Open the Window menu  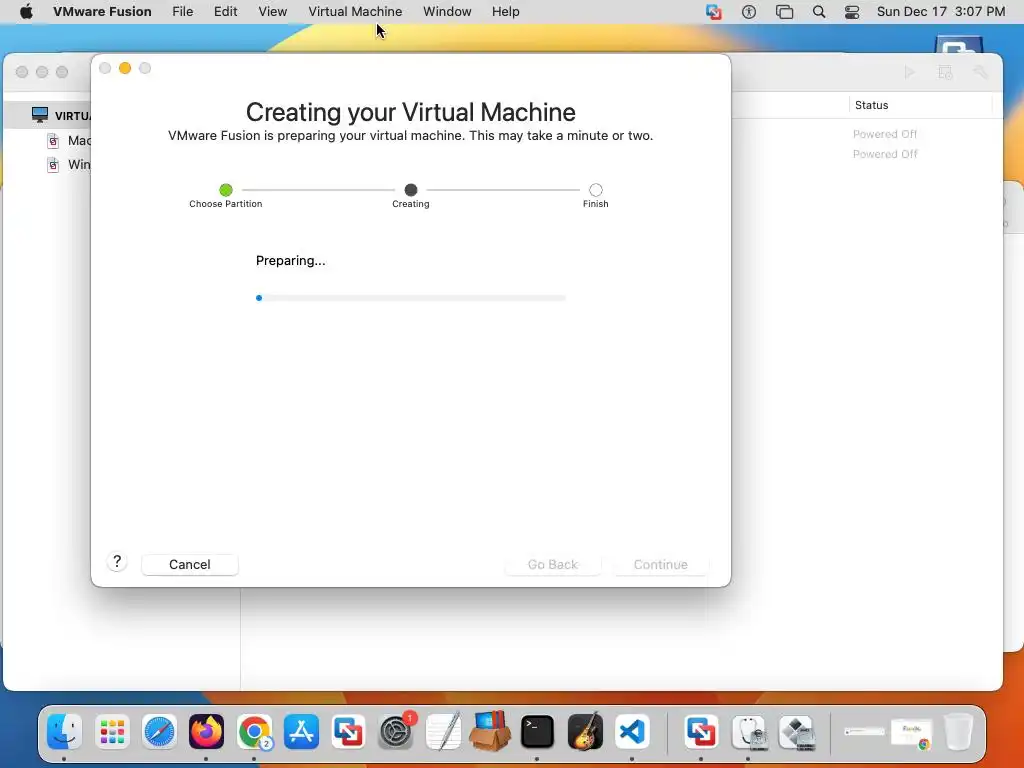[x=447, y=12]
